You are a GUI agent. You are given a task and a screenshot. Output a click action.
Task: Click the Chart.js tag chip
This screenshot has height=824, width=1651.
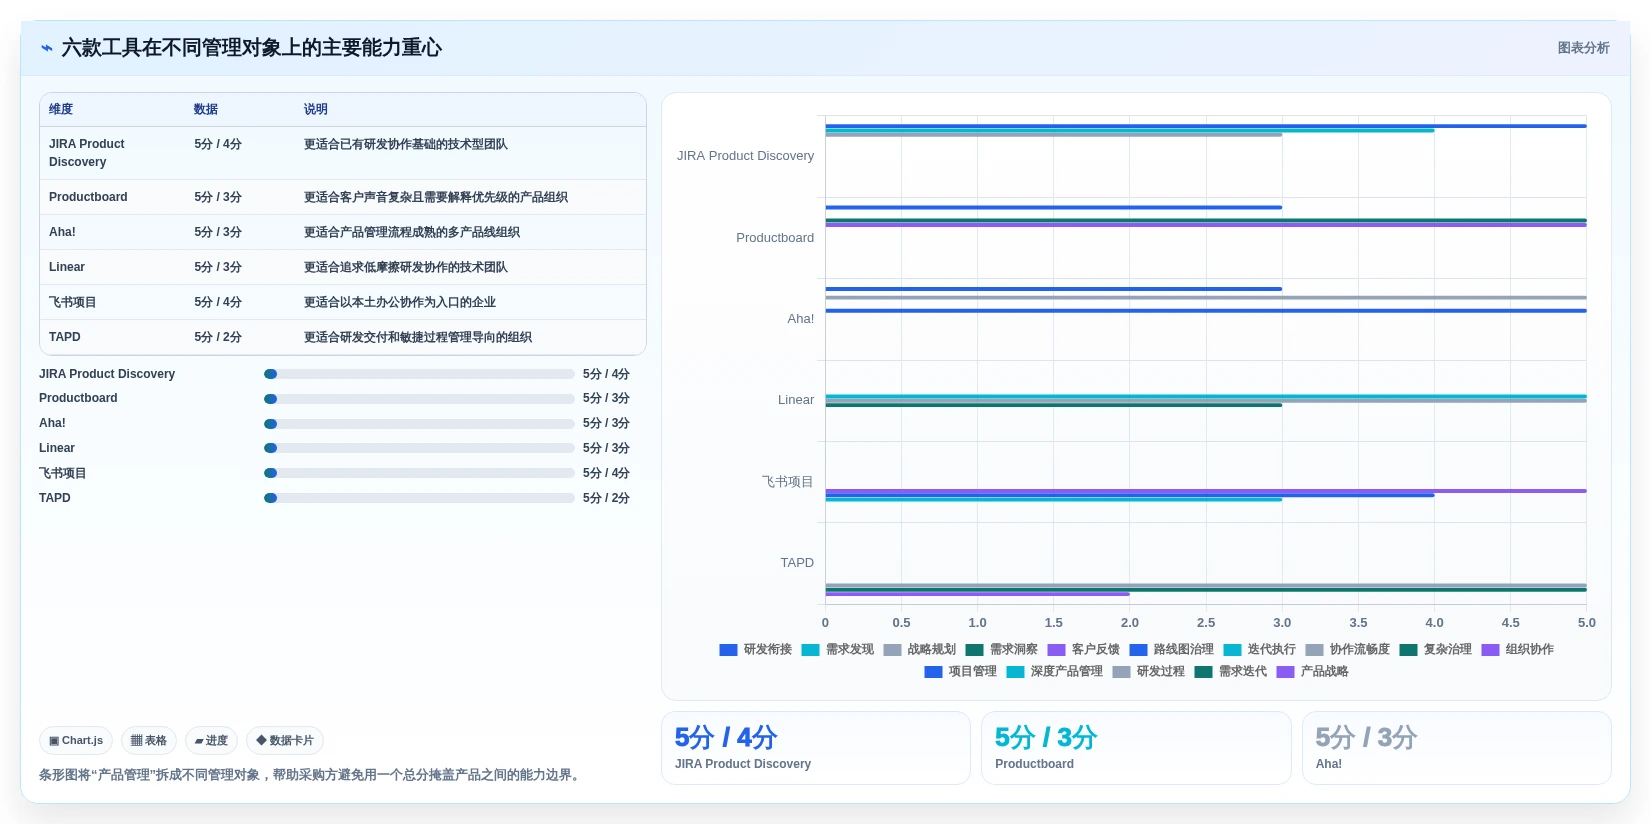click(x=76, y=741)
